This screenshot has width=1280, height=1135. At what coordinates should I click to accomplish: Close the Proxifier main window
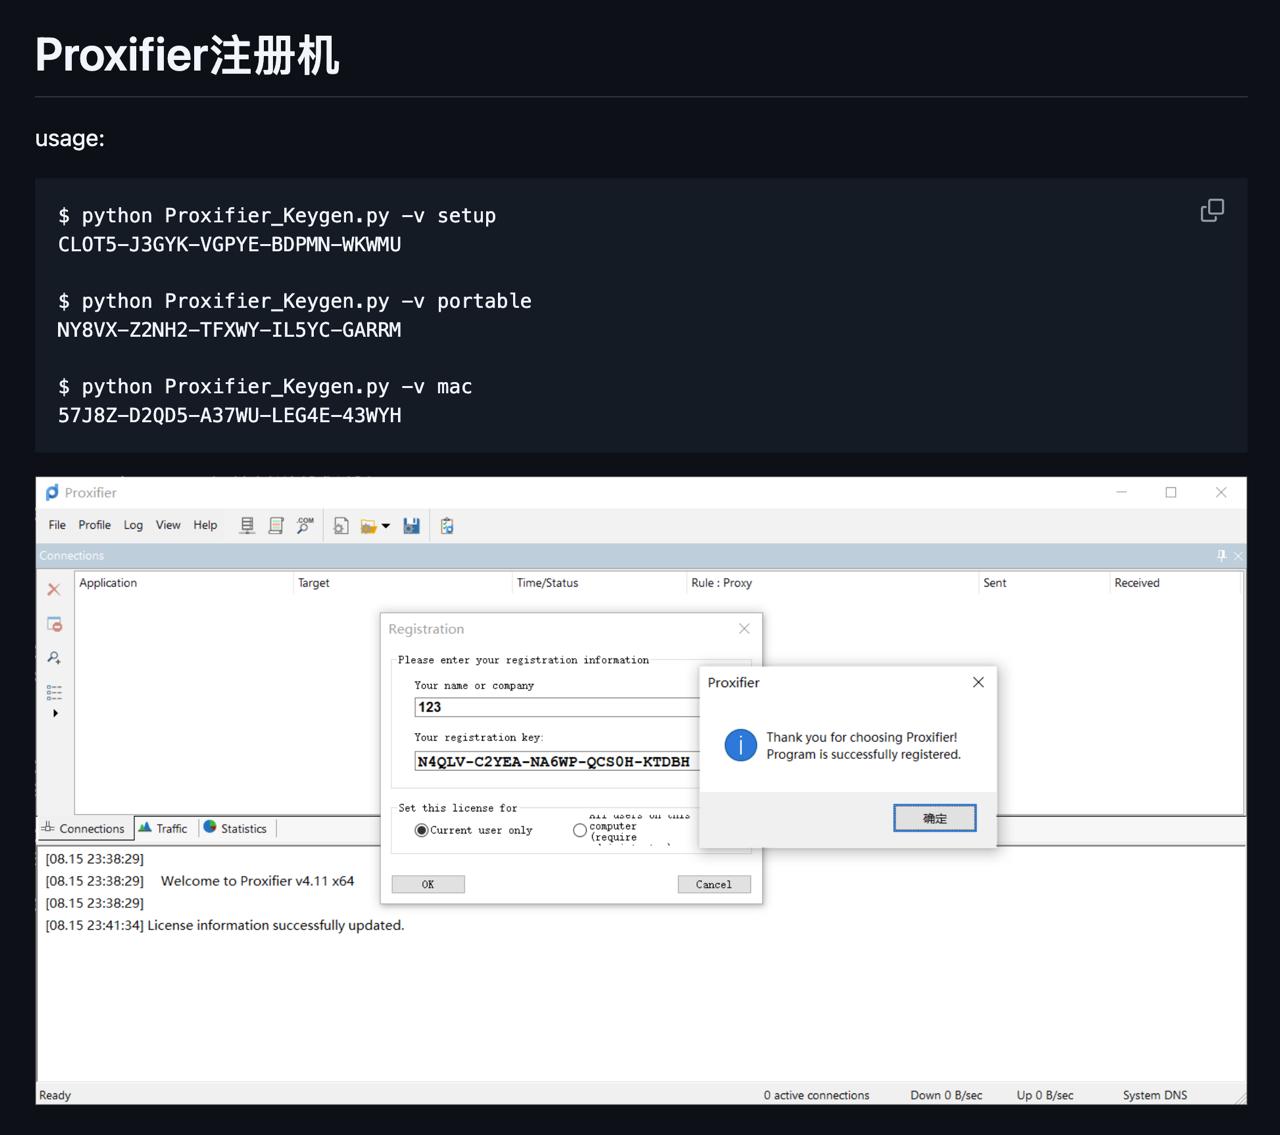(1221, 492)
